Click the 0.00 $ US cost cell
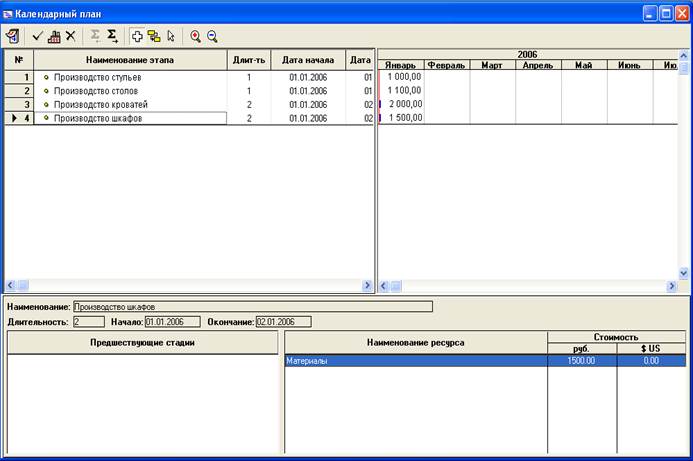Viewport: 693px width, 461px height. [651, 361]
